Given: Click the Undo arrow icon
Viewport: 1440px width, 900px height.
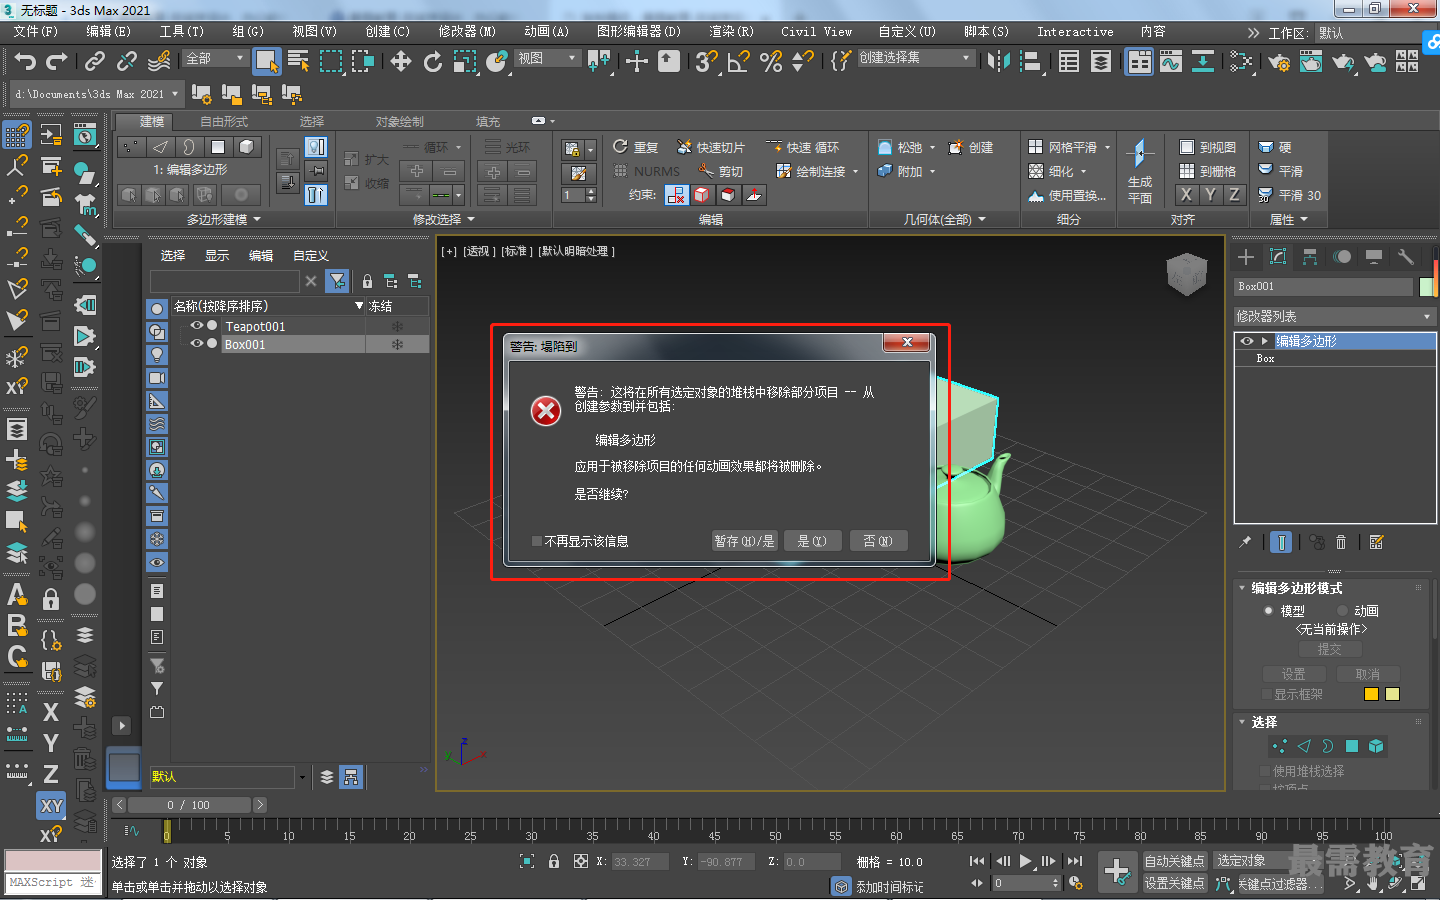Looking at the screenshot, I should pyautogui.click(x=25, y=62).
